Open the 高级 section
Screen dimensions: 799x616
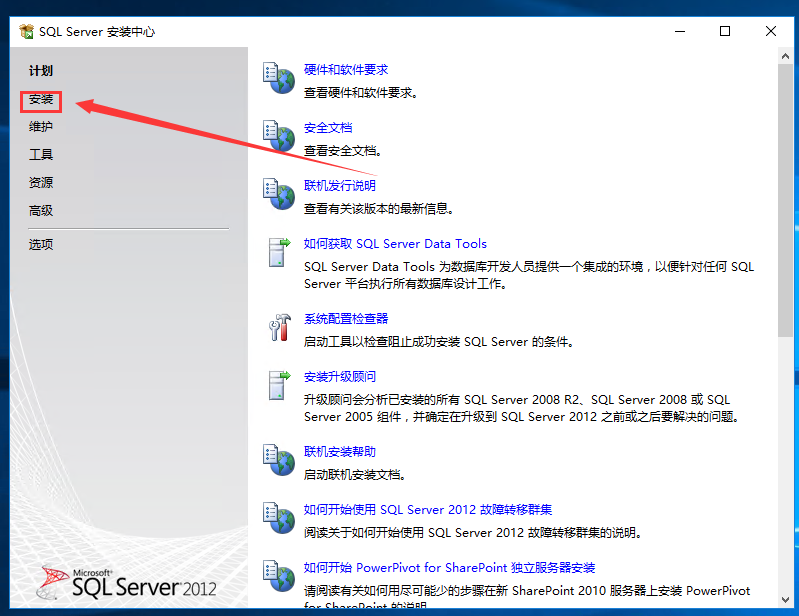click(41, 211)
